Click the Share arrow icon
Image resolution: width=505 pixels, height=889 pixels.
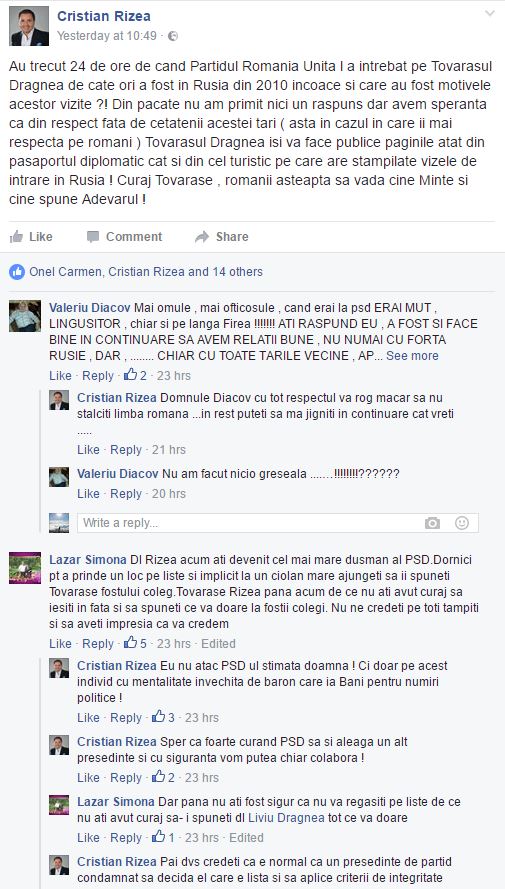202,237
